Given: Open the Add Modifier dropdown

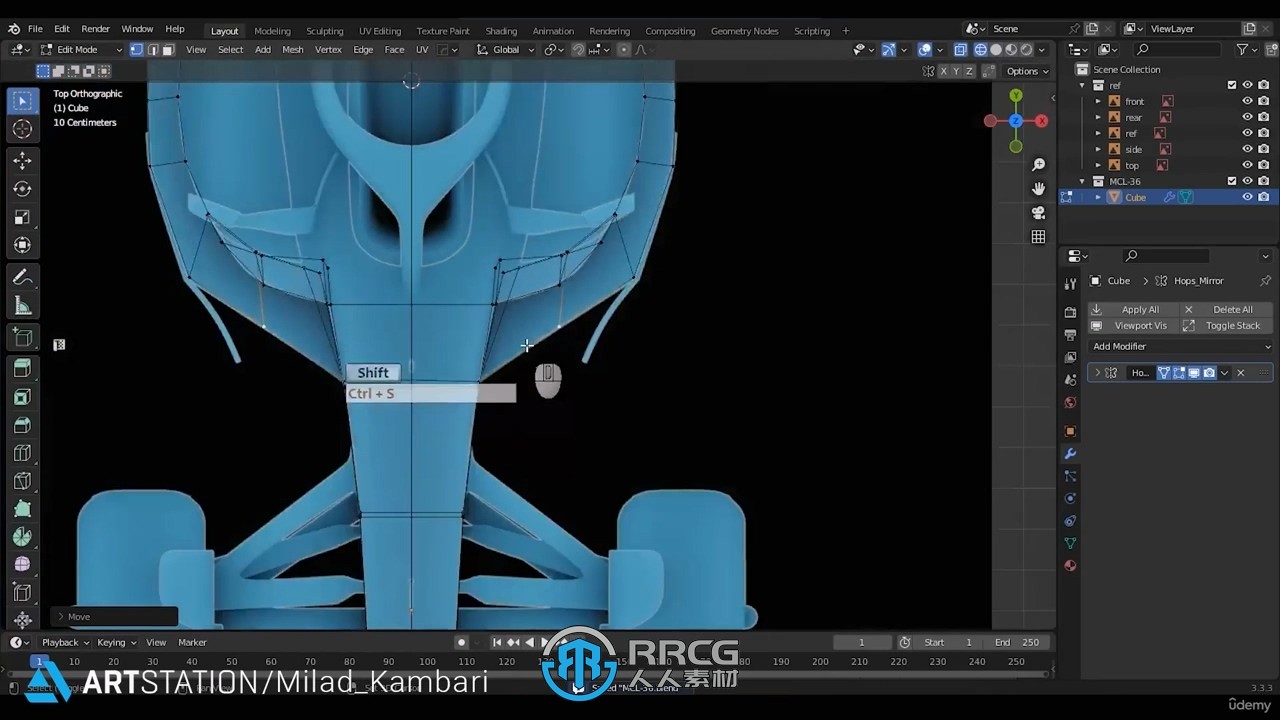Looking at the screenshot, I should 1181,346.
